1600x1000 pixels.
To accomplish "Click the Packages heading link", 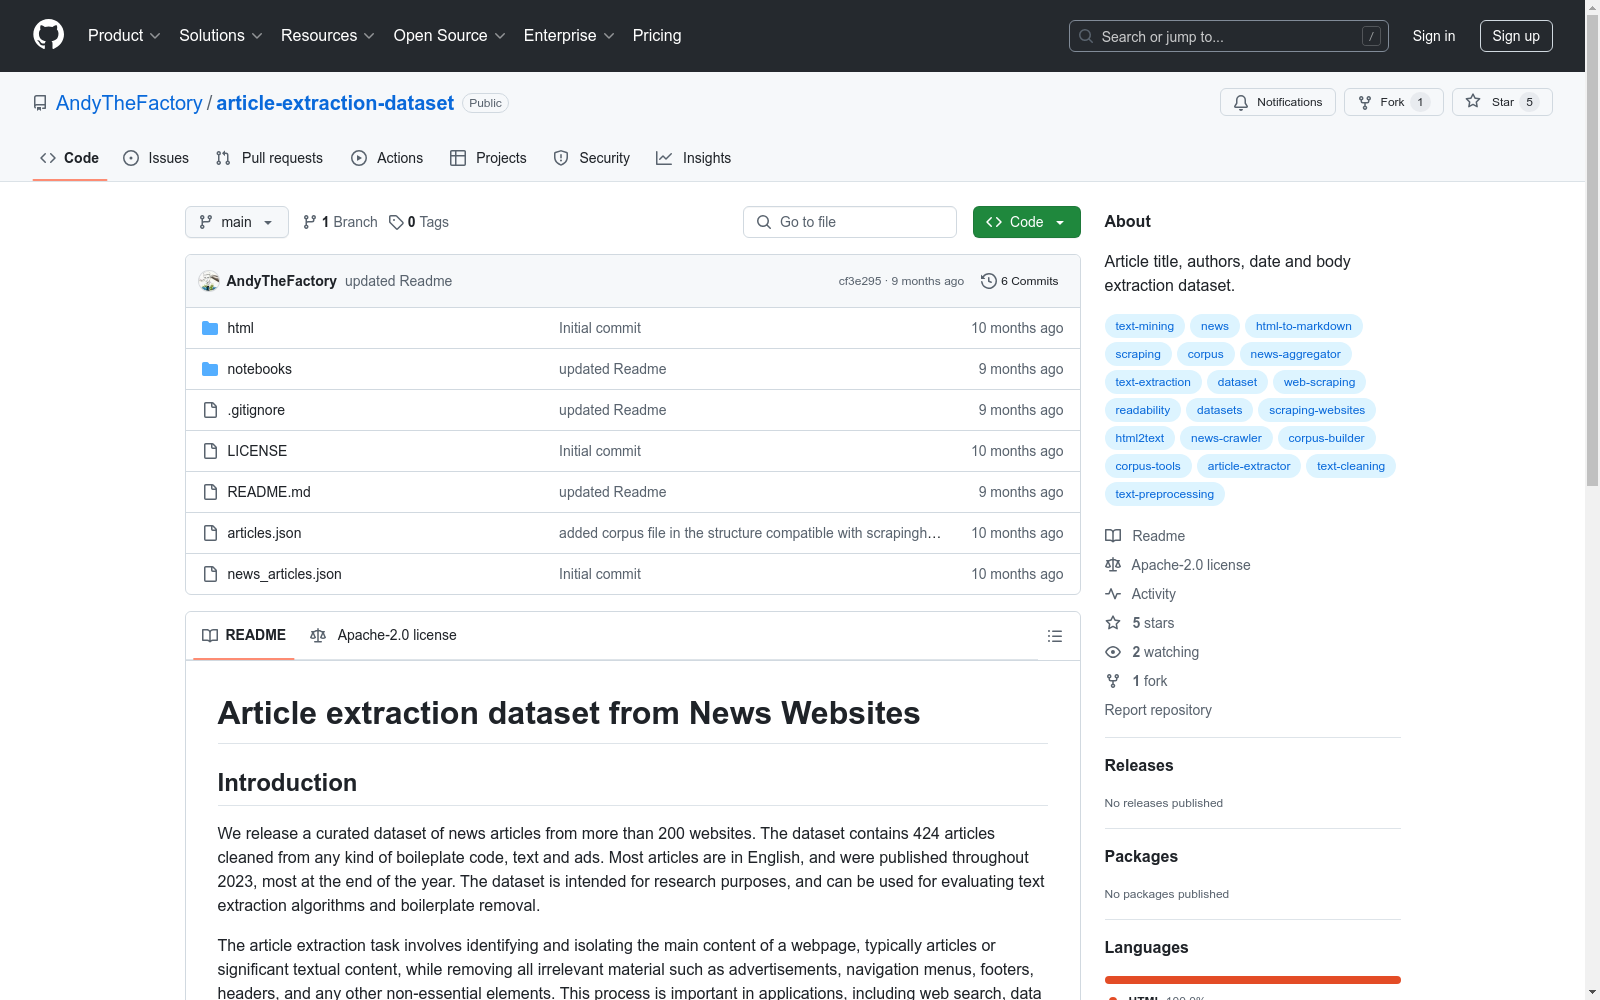I will (x=1141, y=856).
